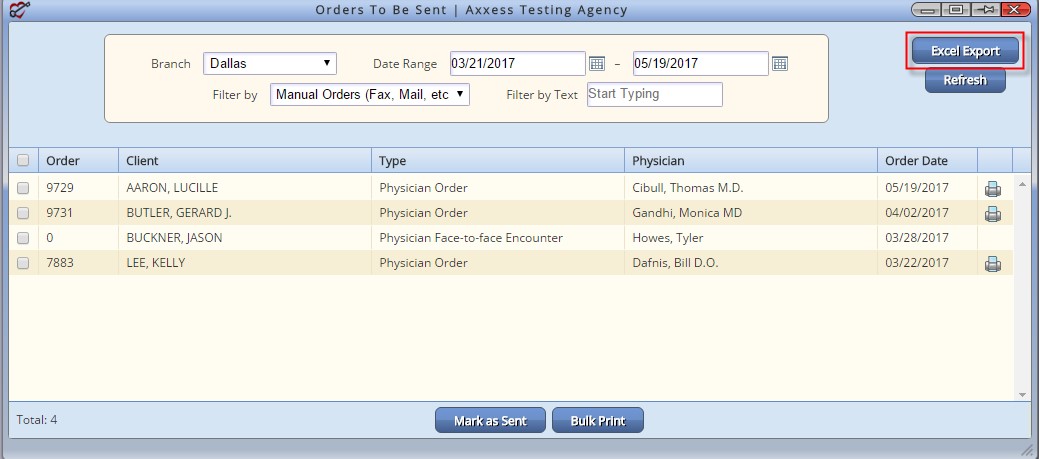Click the Axxess logo in title bar
The image size is (1039, 459).
point(20,10)
